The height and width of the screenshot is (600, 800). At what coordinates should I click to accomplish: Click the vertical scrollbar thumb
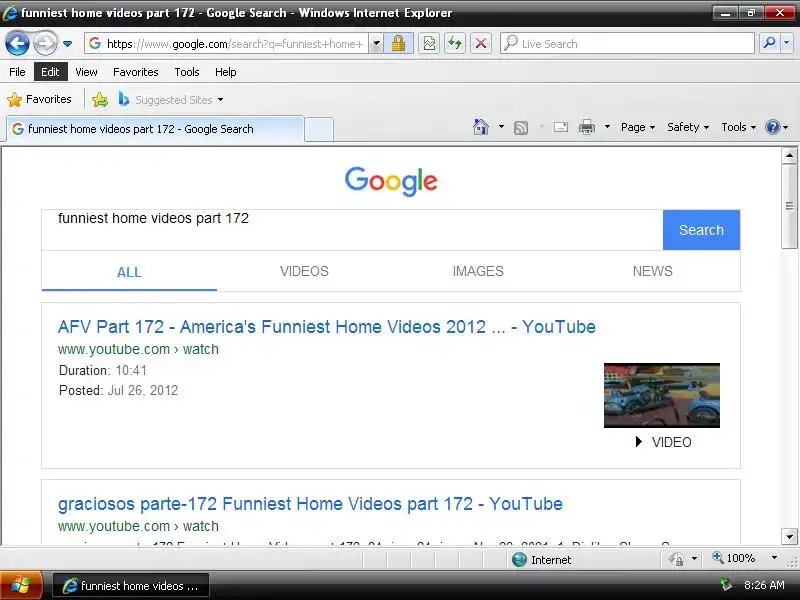[x=789, y=206]
